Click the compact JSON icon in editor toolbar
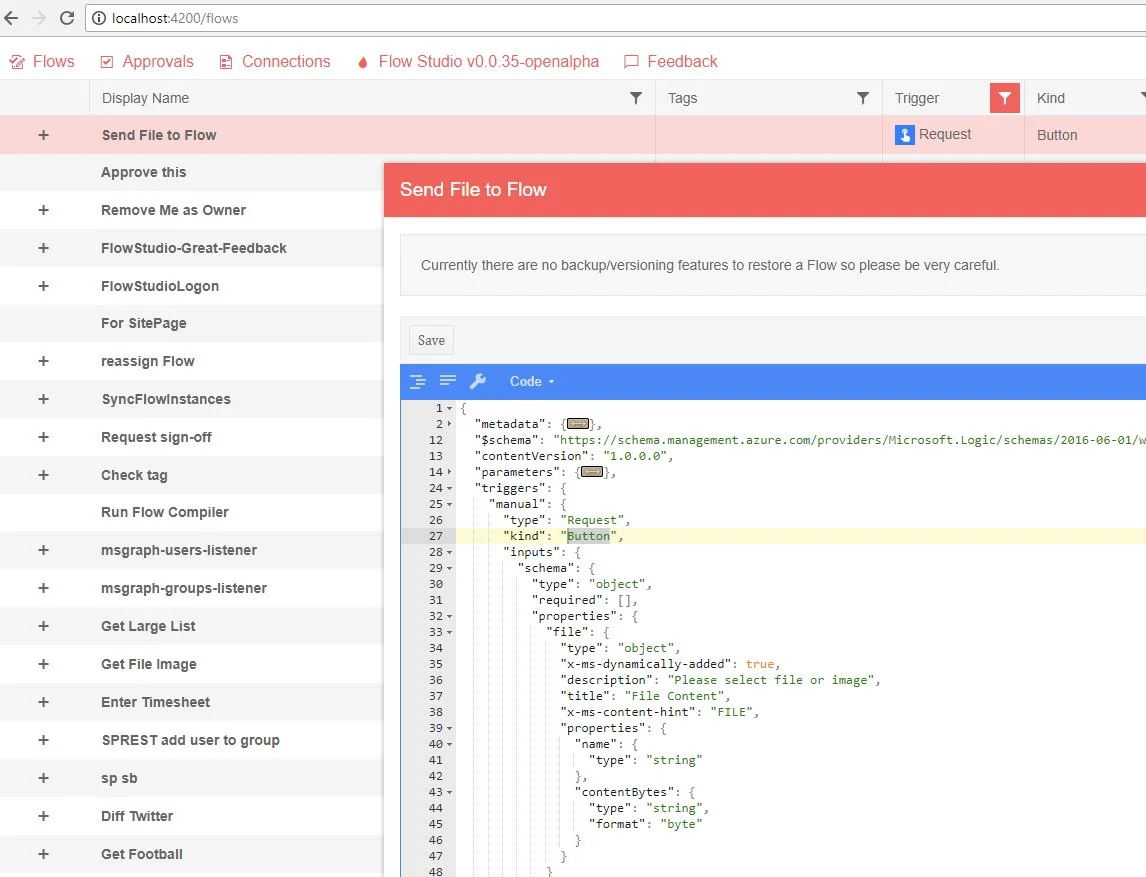The image size is (1146, 877). coord(448,381)
